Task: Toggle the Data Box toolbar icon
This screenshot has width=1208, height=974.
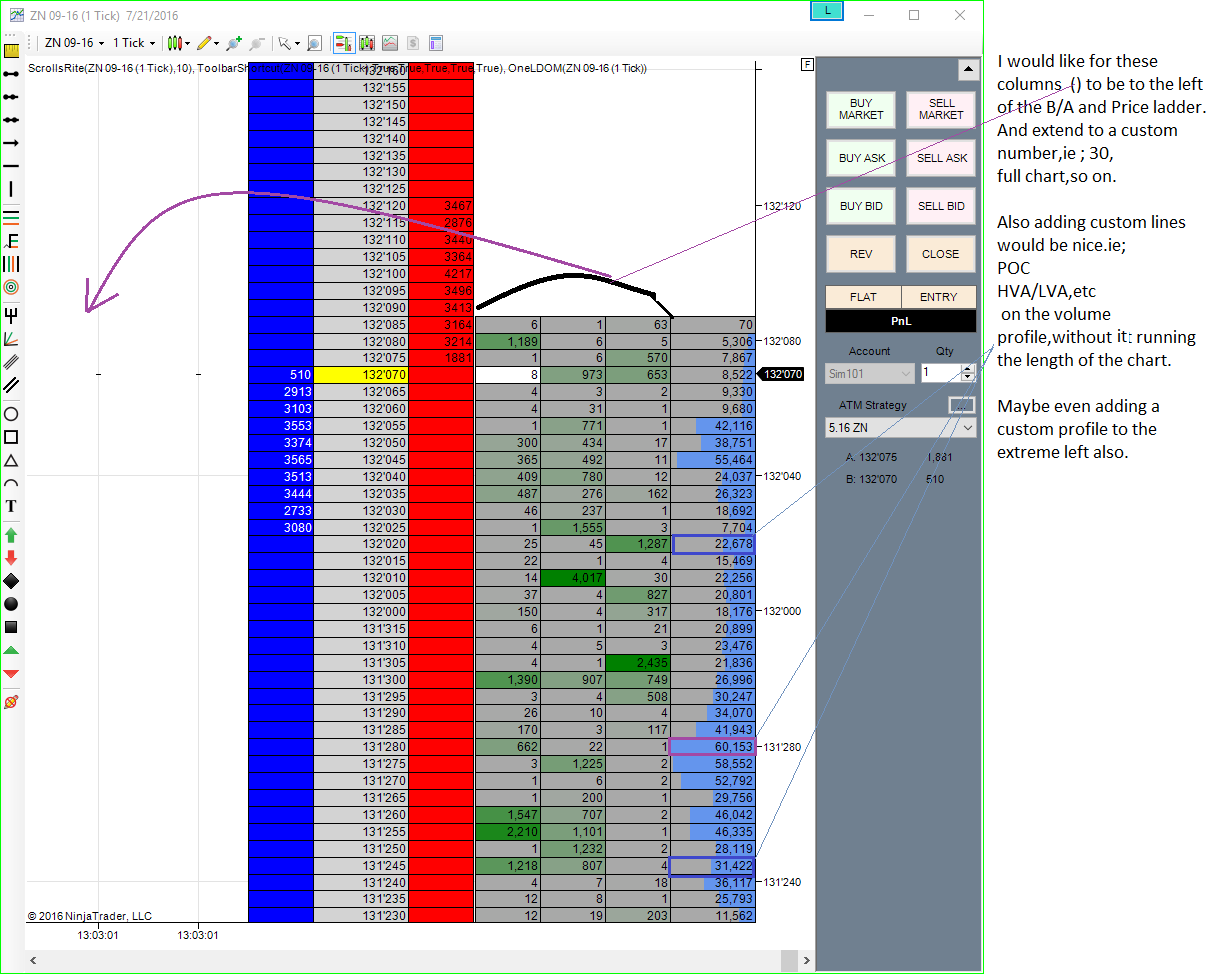Action: click(x=366, y=43)
